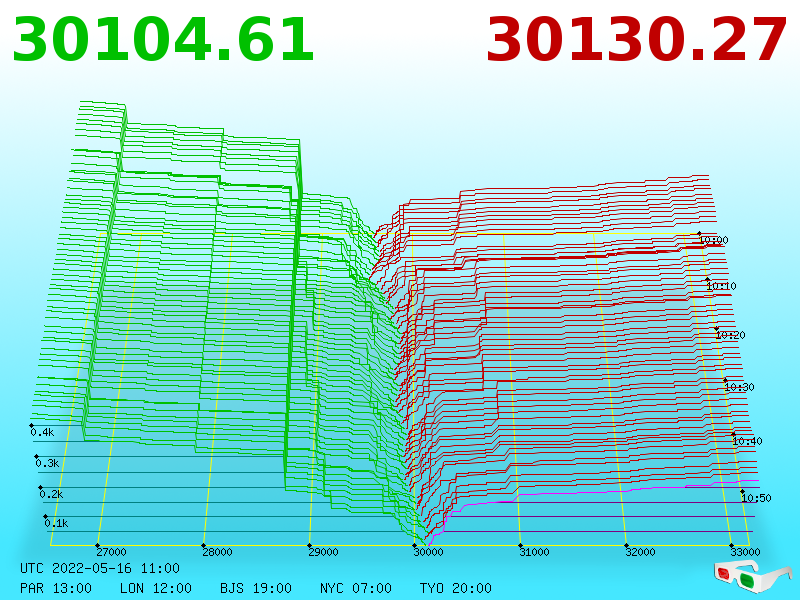The height and width of the screenshot is (600, 800).
Task: Click the green bid price 30104.61
Action: click(x=163, y=40)
